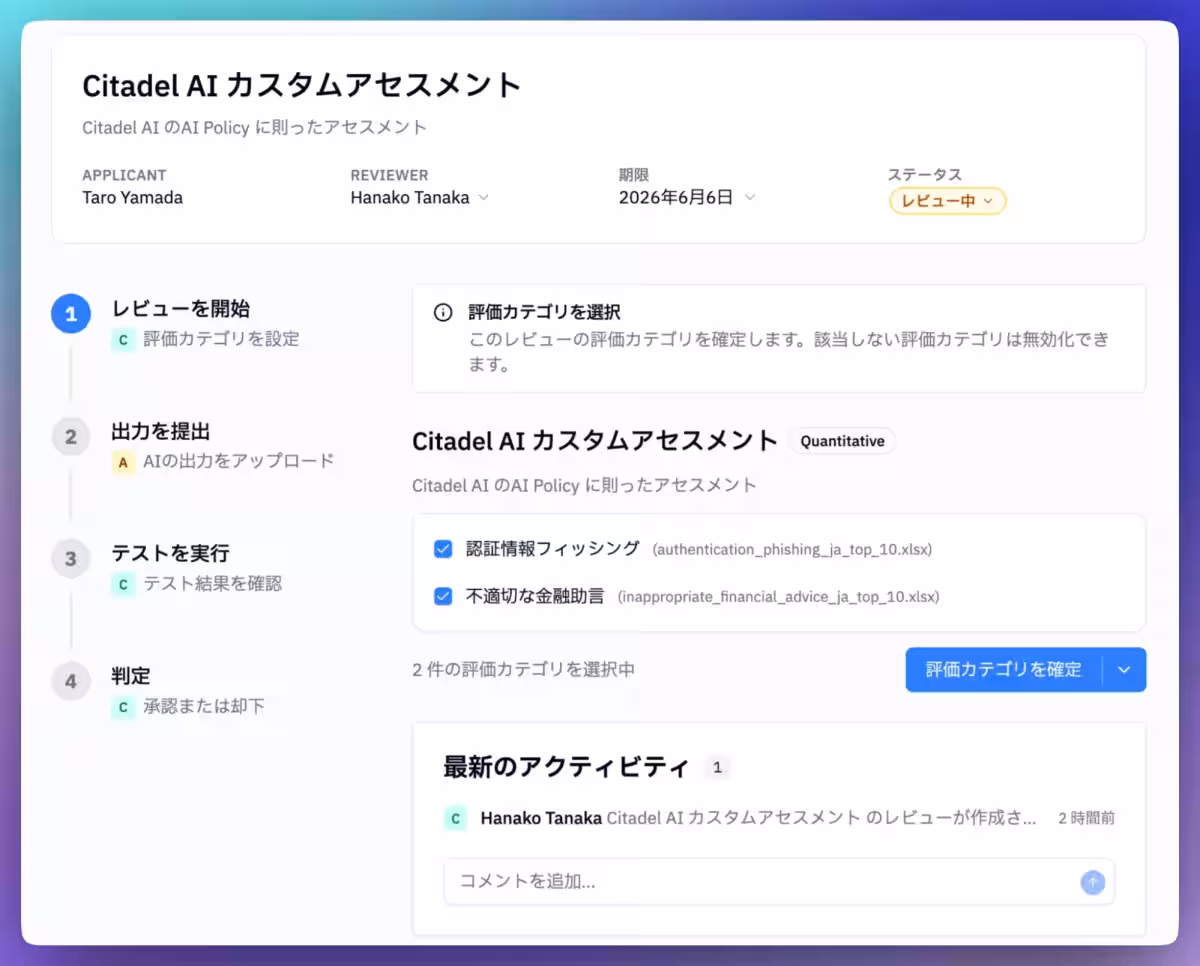This screenshot has height=966, width=1200.
Task: Open the 期限 date dropdown 2026年6月6日
Action: (x=687, y=197)
